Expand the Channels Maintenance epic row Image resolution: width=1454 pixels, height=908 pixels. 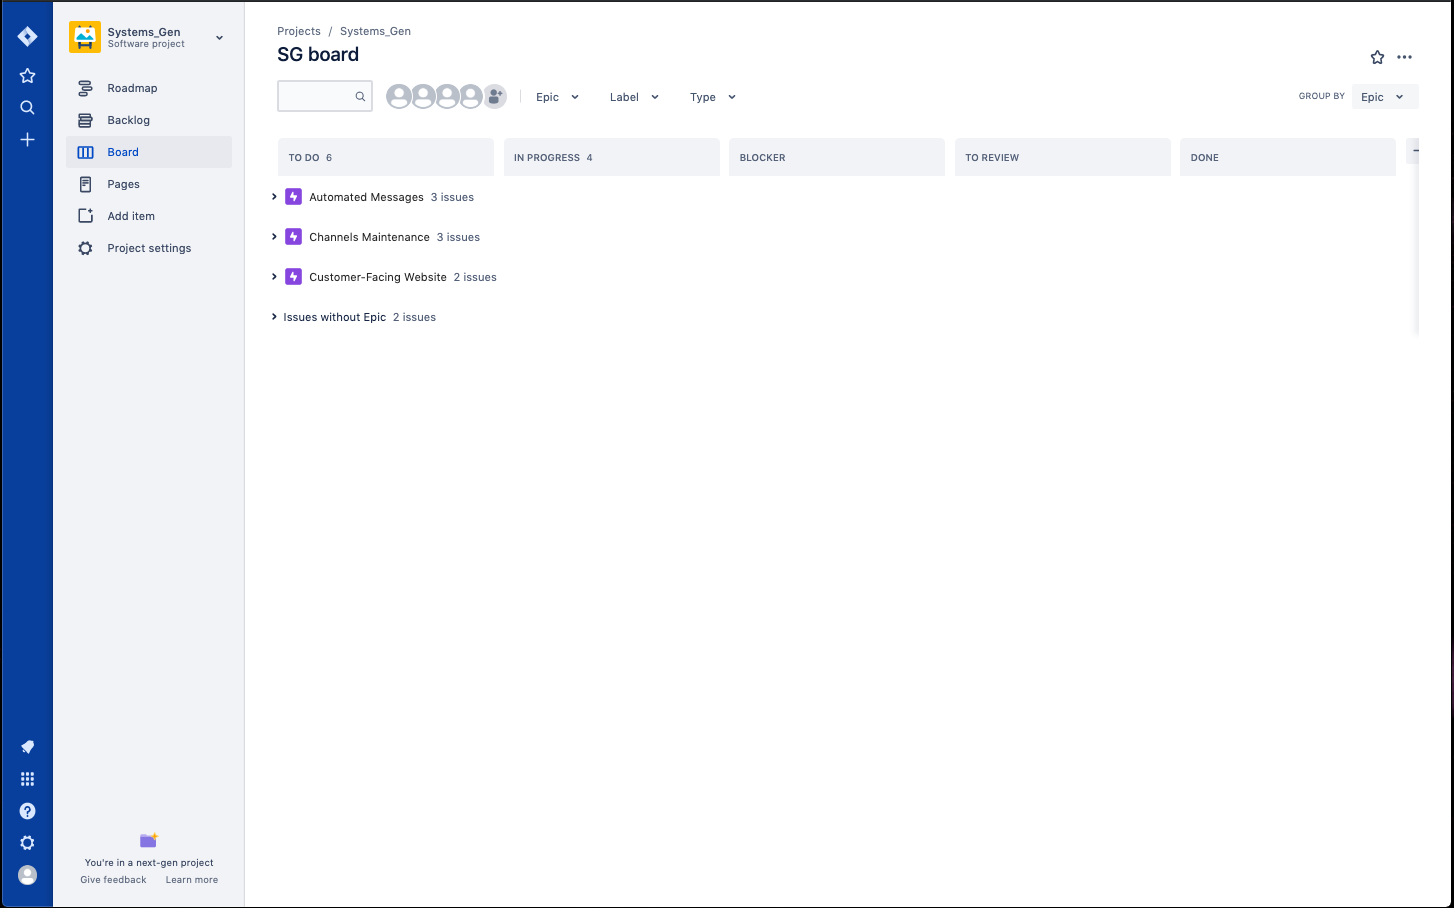click(274, 237)
